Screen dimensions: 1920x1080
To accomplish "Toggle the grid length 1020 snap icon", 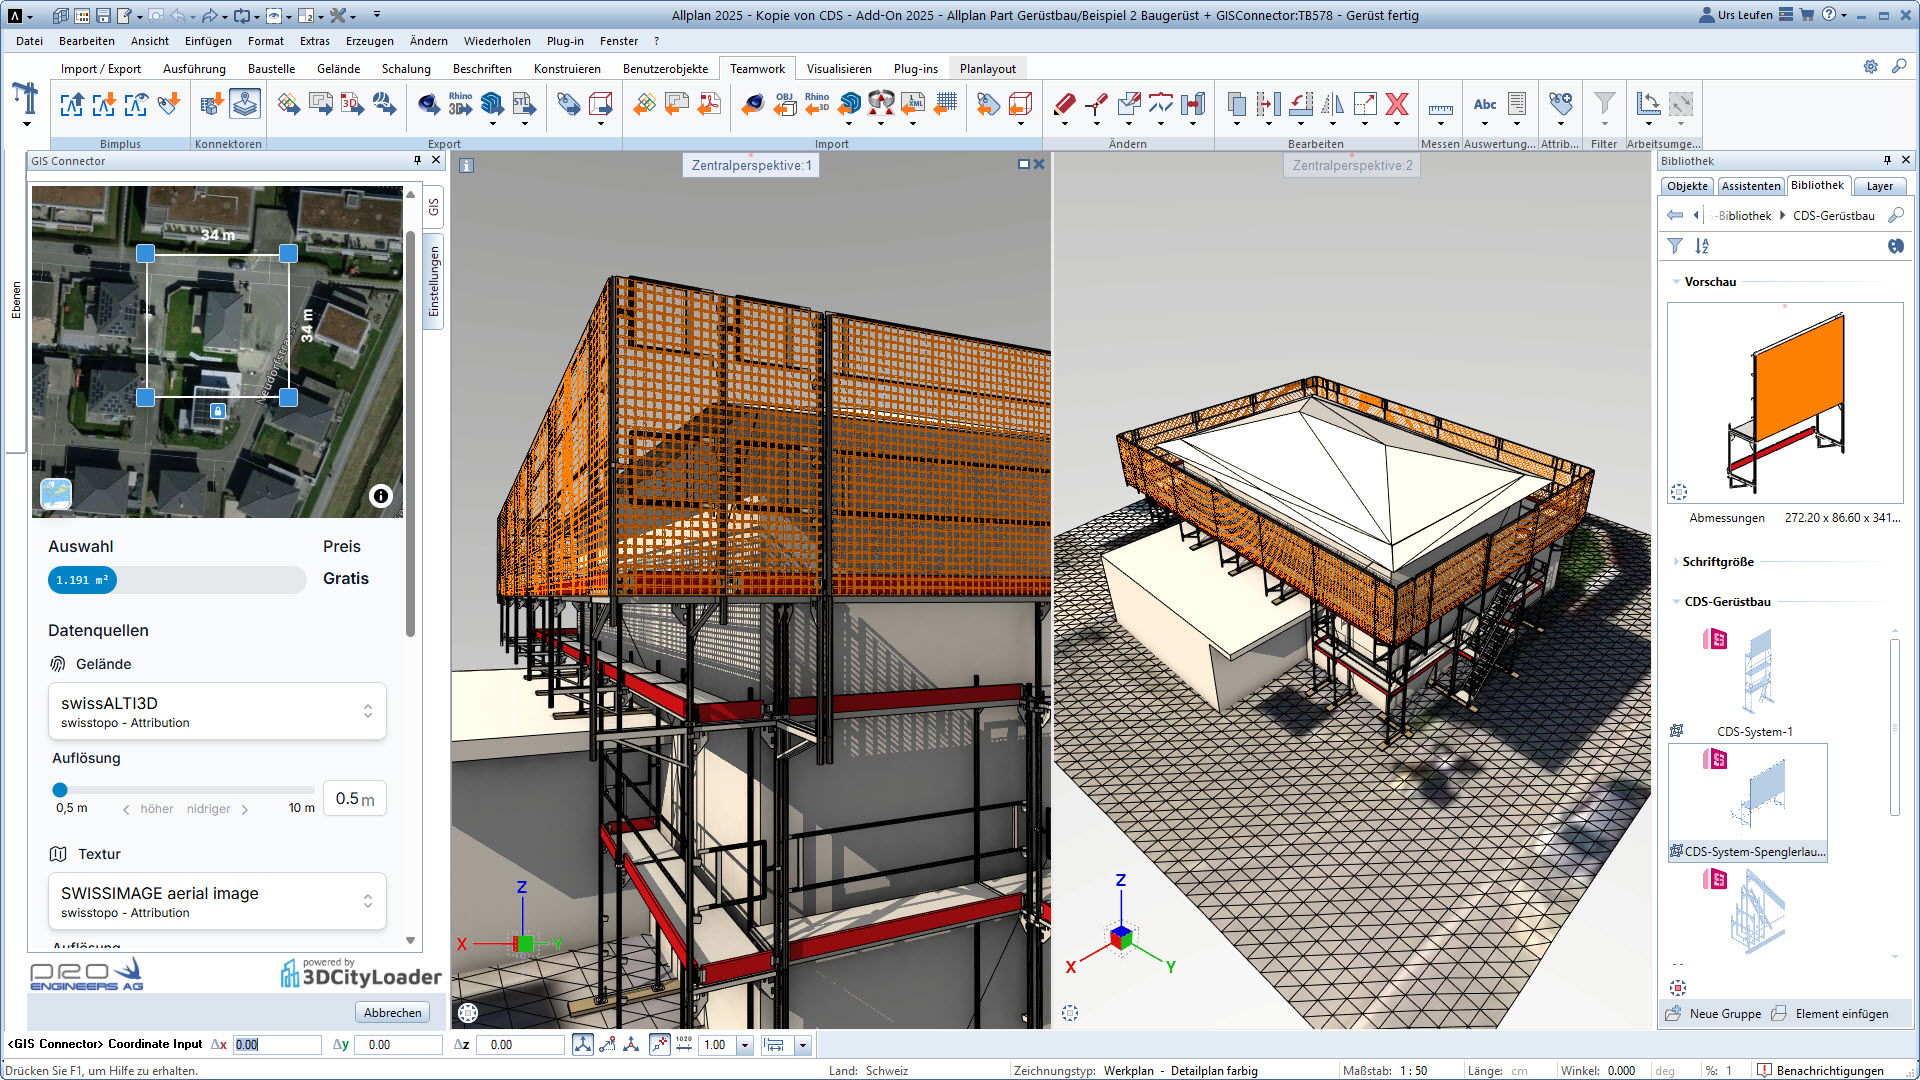I will (x=684, y=1045).
